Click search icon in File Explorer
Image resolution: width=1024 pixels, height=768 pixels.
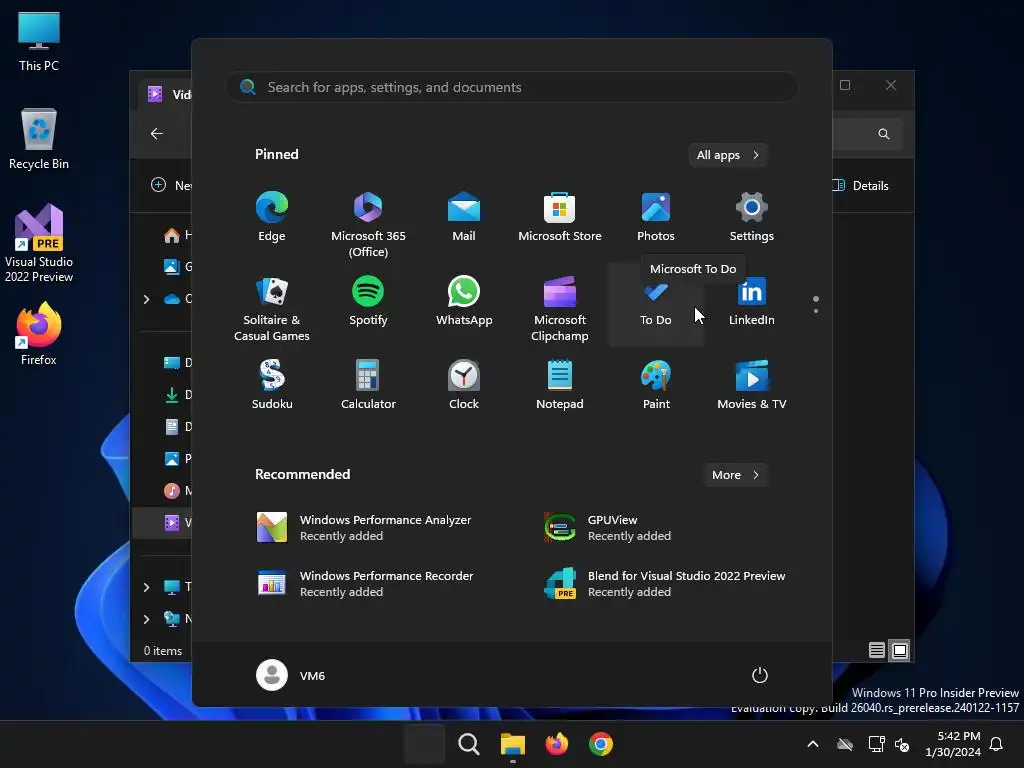[x=884, y=134]
